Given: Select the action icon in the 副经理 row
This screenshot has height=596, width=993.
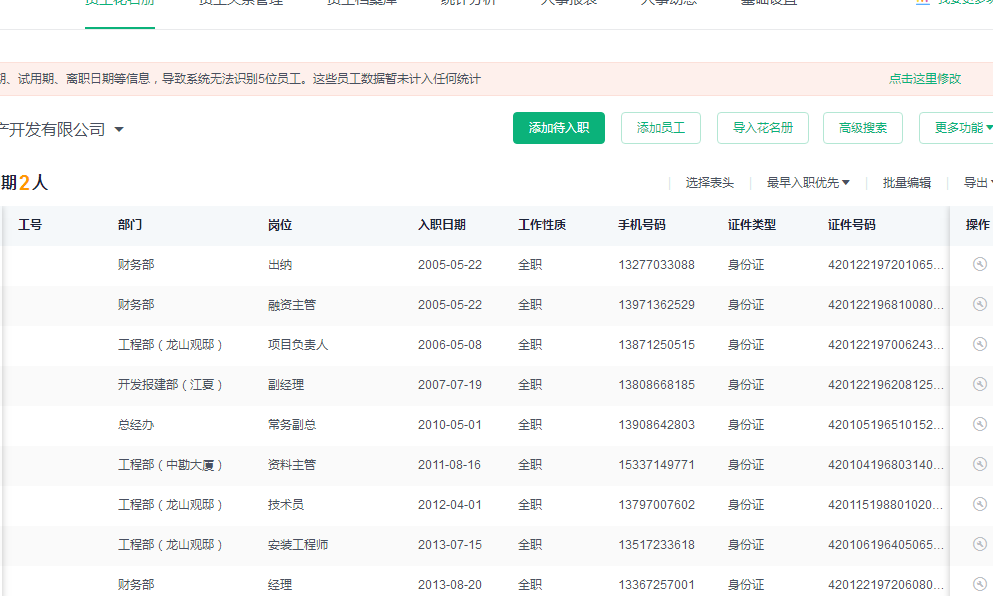Looking at the screenshot, I should [x=980, y=385].
